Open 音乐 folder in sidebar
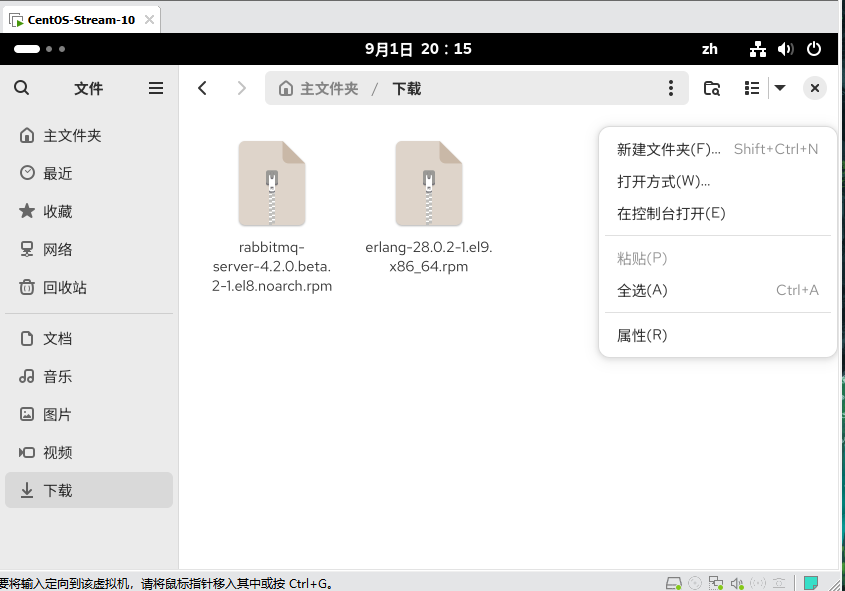Viewport: 845px width, 591px height. [89, 377]
